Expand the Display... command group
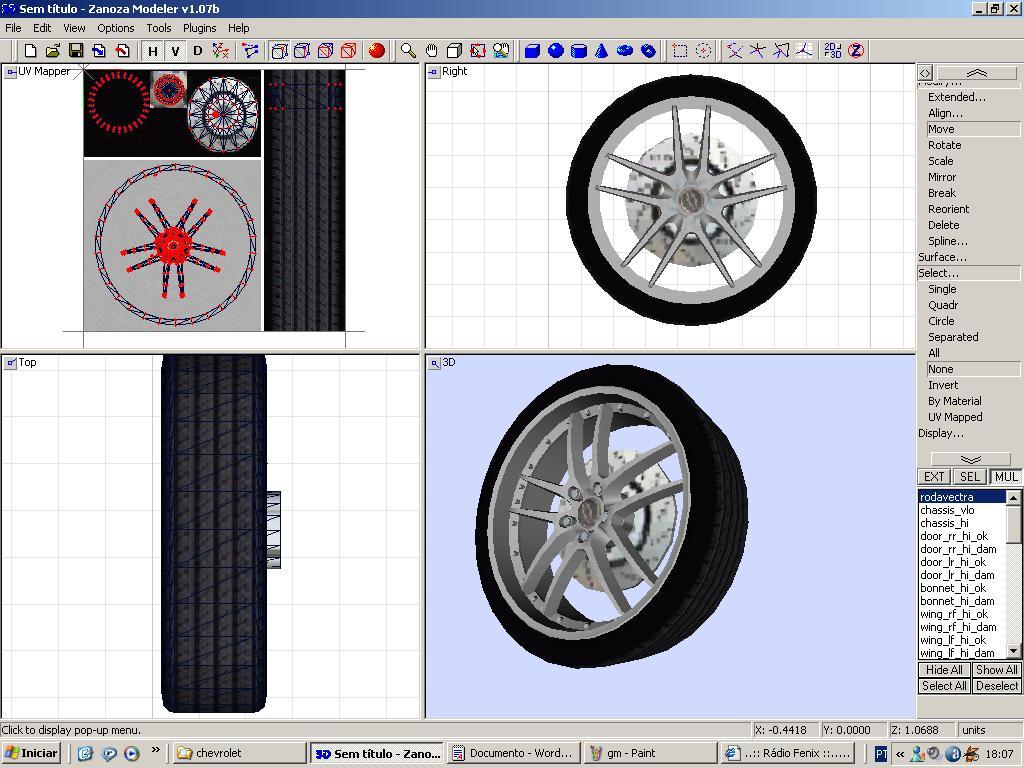1024x768 pixels. click(940, 433)
